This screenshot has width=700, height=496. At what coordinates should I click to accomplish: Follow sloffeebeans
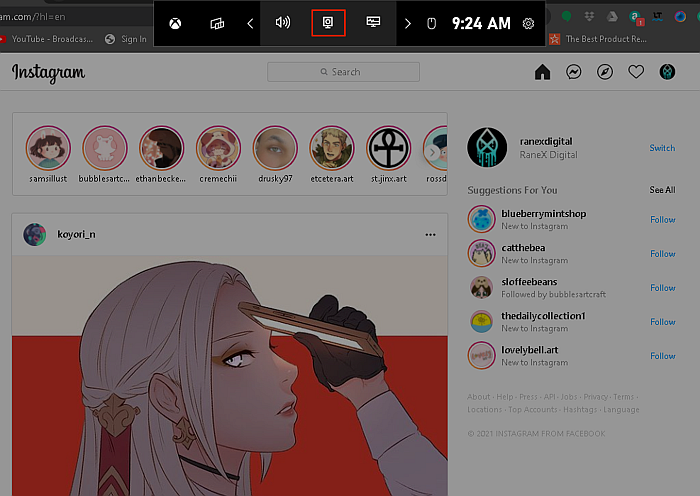662,288
